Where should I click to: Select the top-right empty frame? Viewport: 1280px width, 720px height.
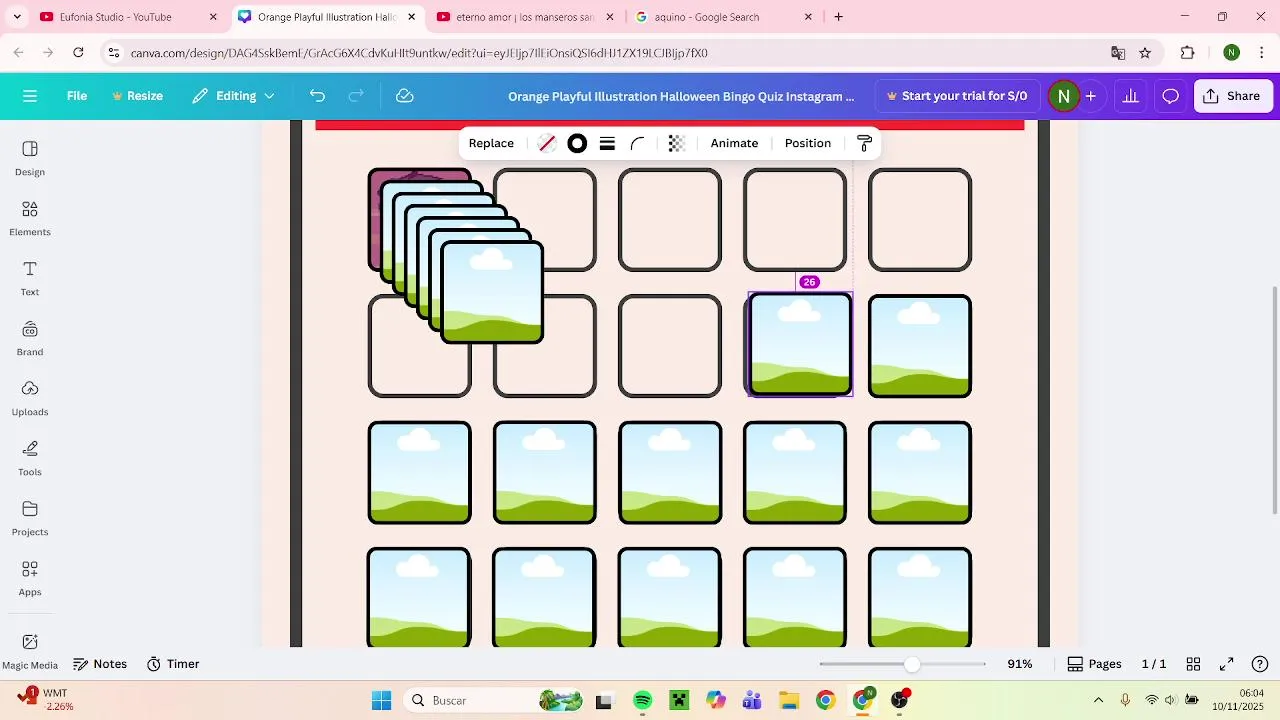coord(920,220)
